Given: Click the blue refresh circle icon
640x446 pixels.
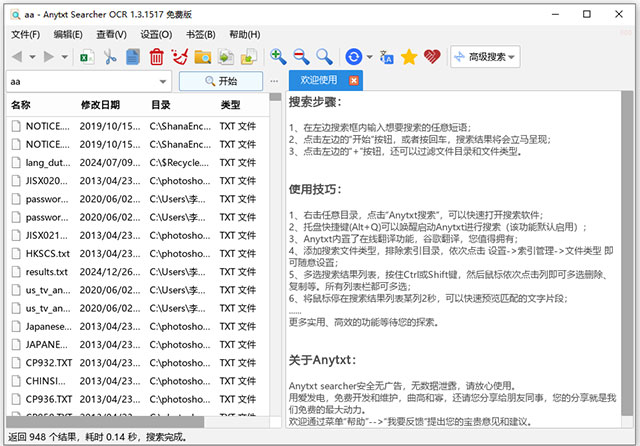Looking at the screenshot, I should point(353,57).
